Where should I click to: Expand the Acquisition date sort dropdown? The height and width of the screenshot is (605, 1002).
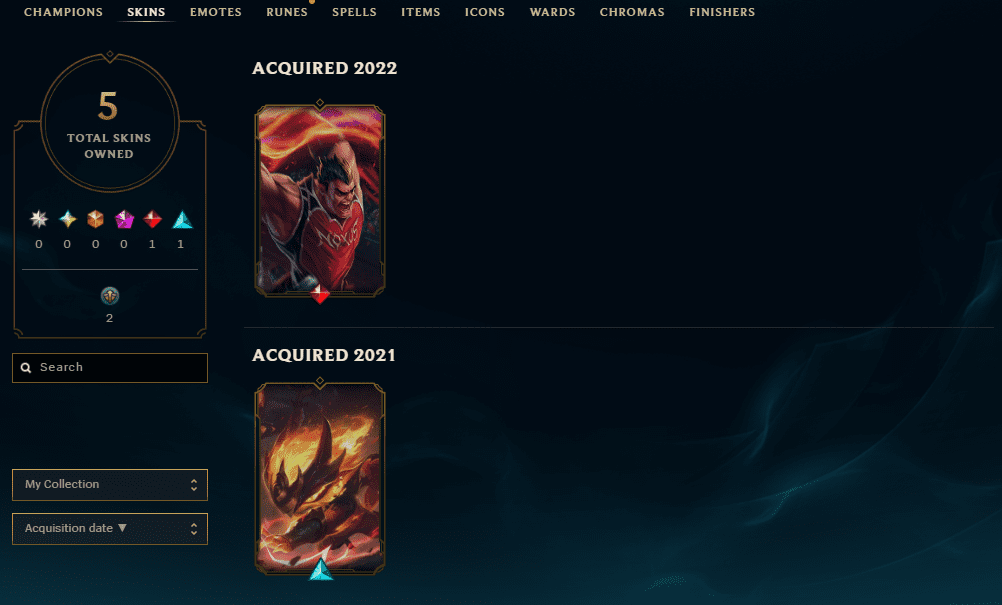pos(110,529)
